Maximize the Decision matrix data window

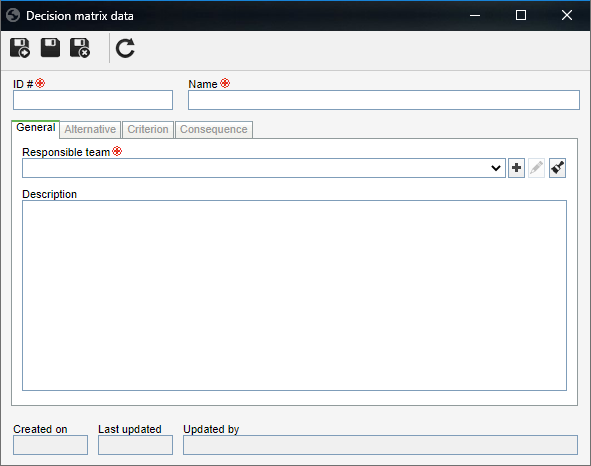pyautogui.click(x=521, y=15)
